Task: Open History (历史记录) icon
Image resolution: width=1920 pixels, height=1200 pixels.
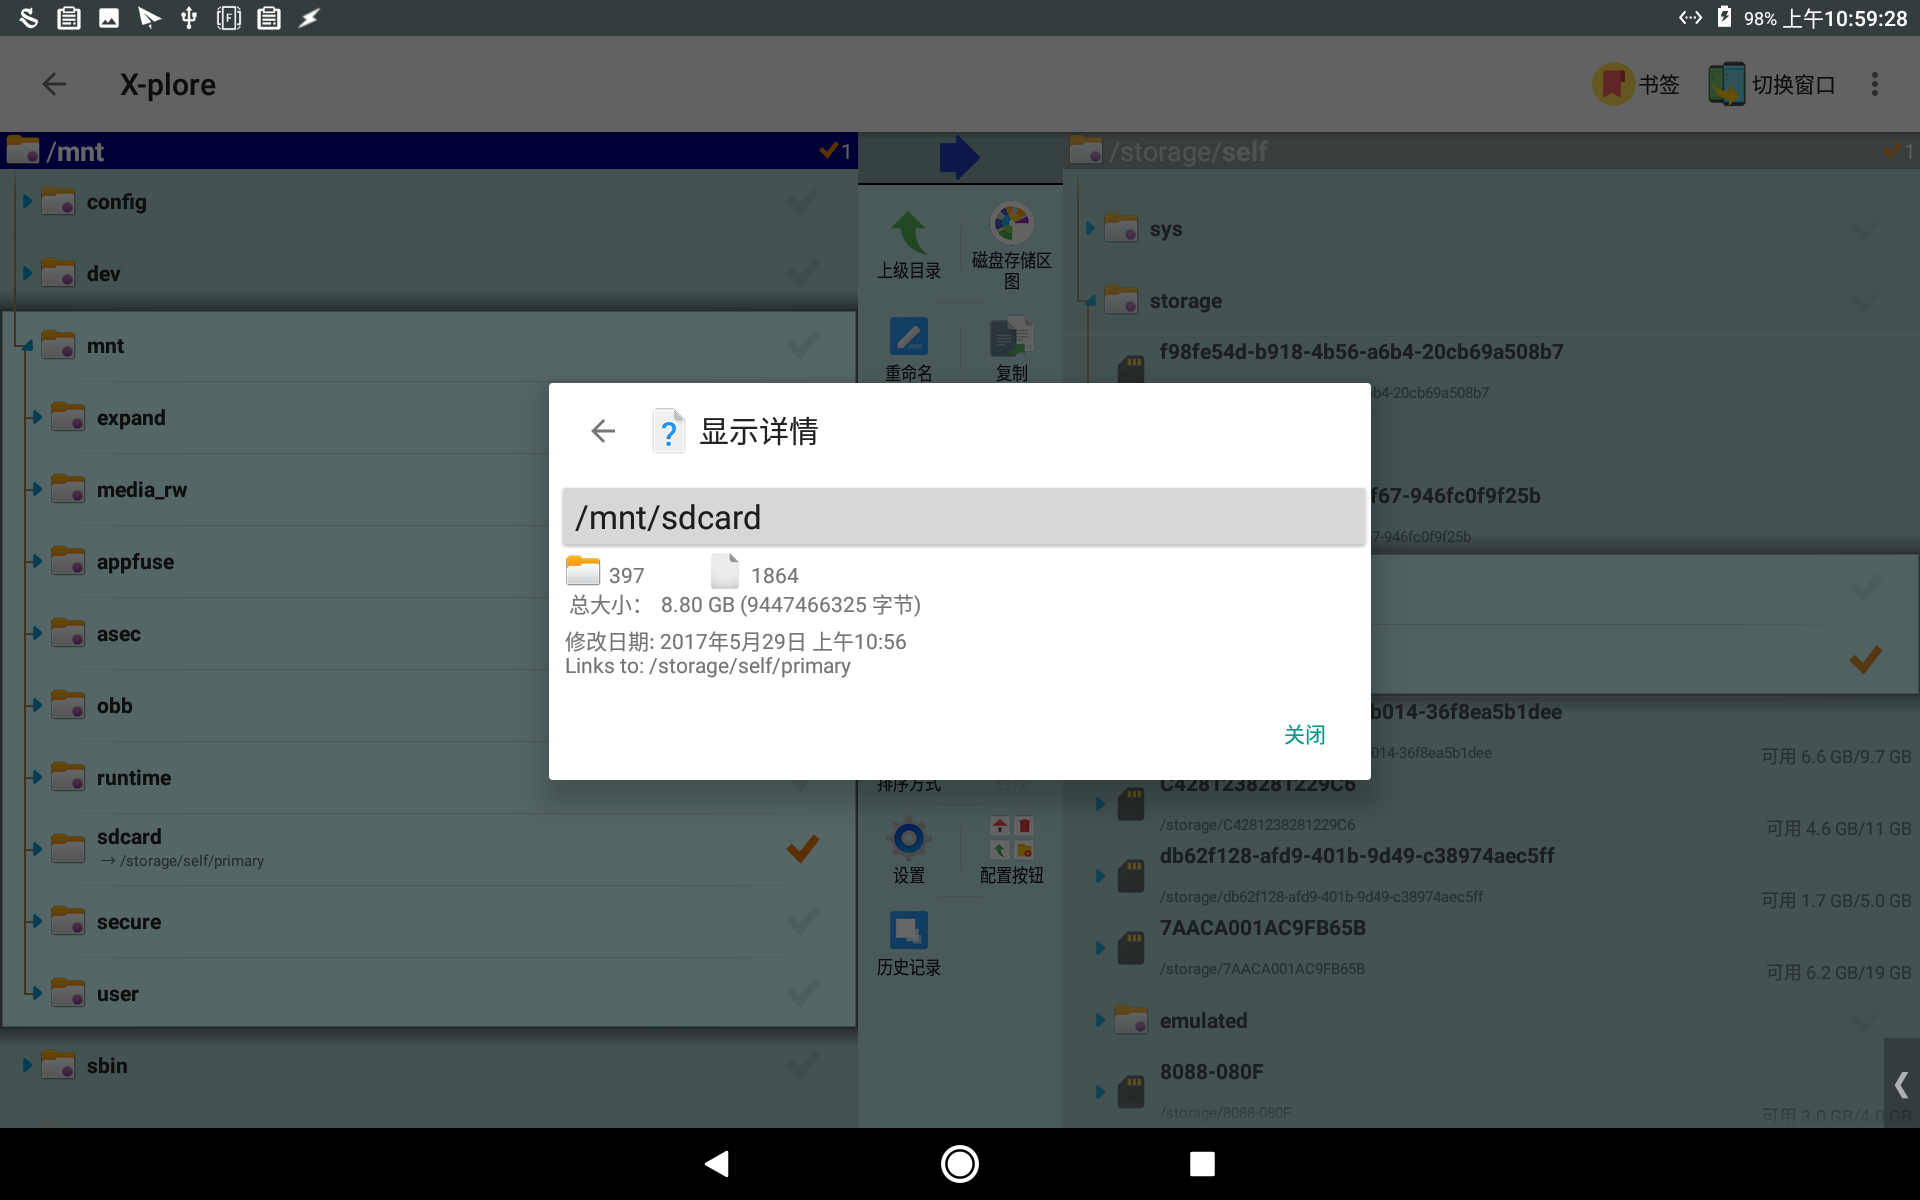Action: pos(908,930)
